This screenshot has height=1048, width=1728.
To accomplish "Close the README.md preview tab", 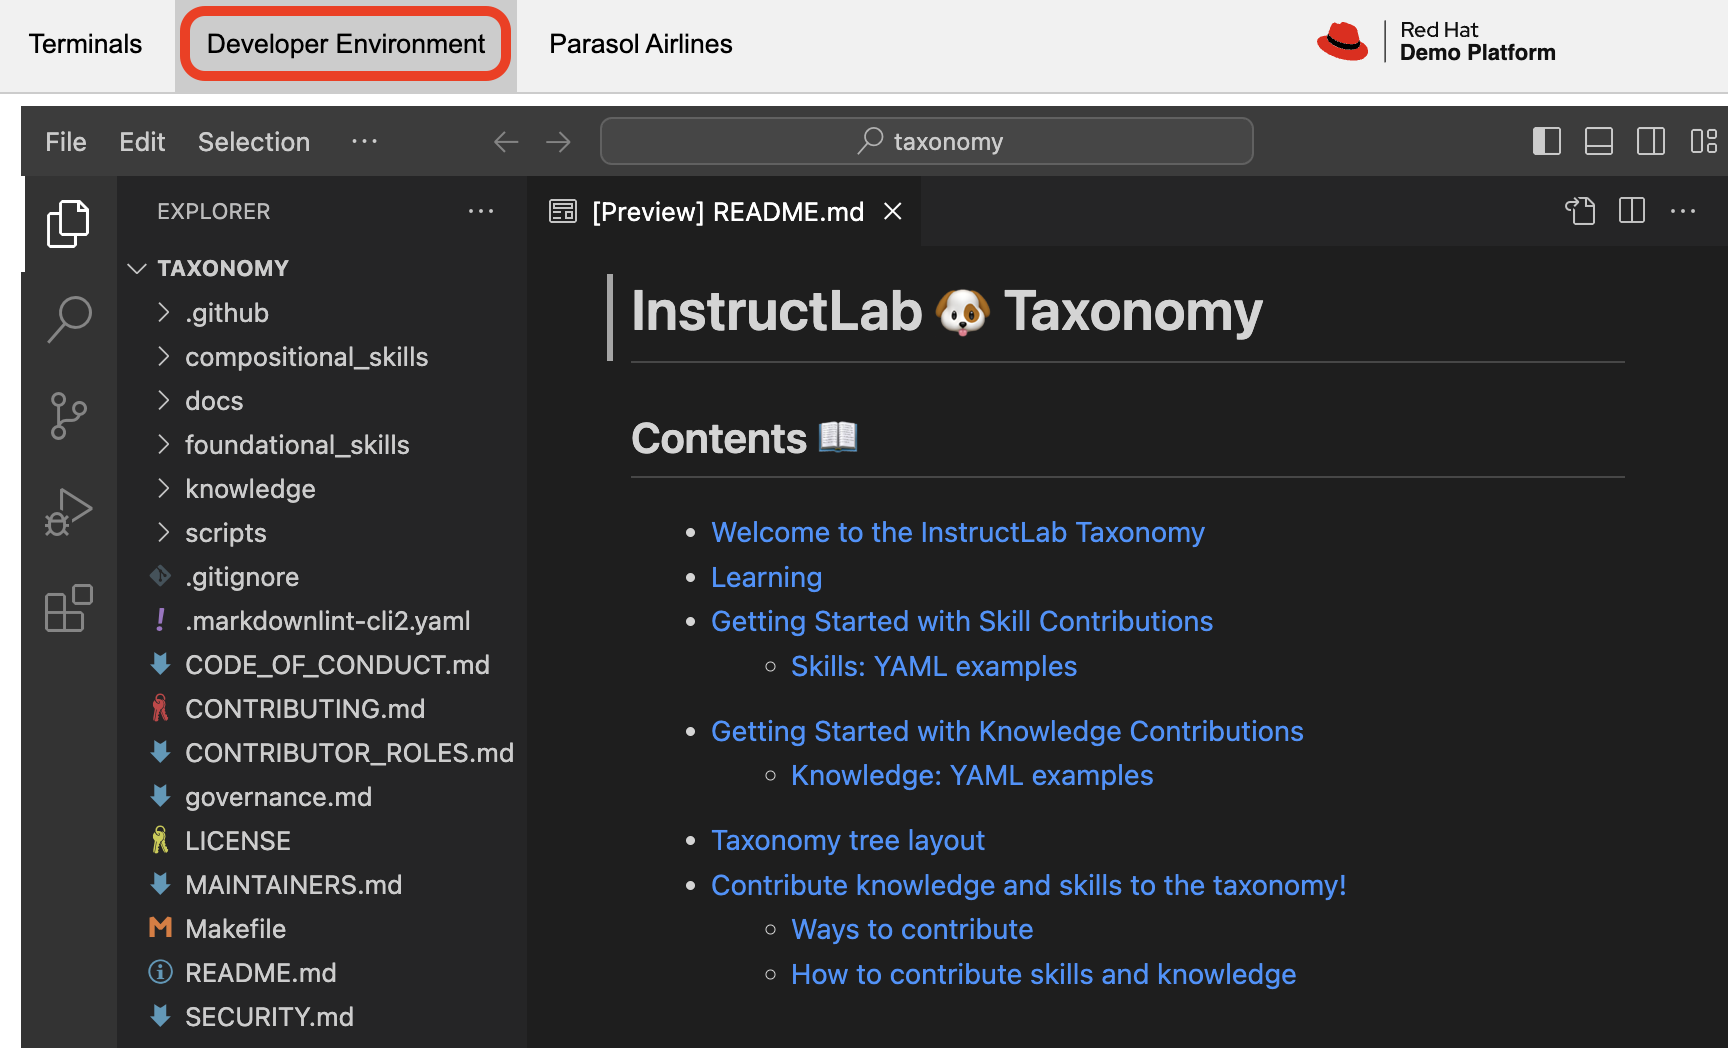I will click(893, 211).
